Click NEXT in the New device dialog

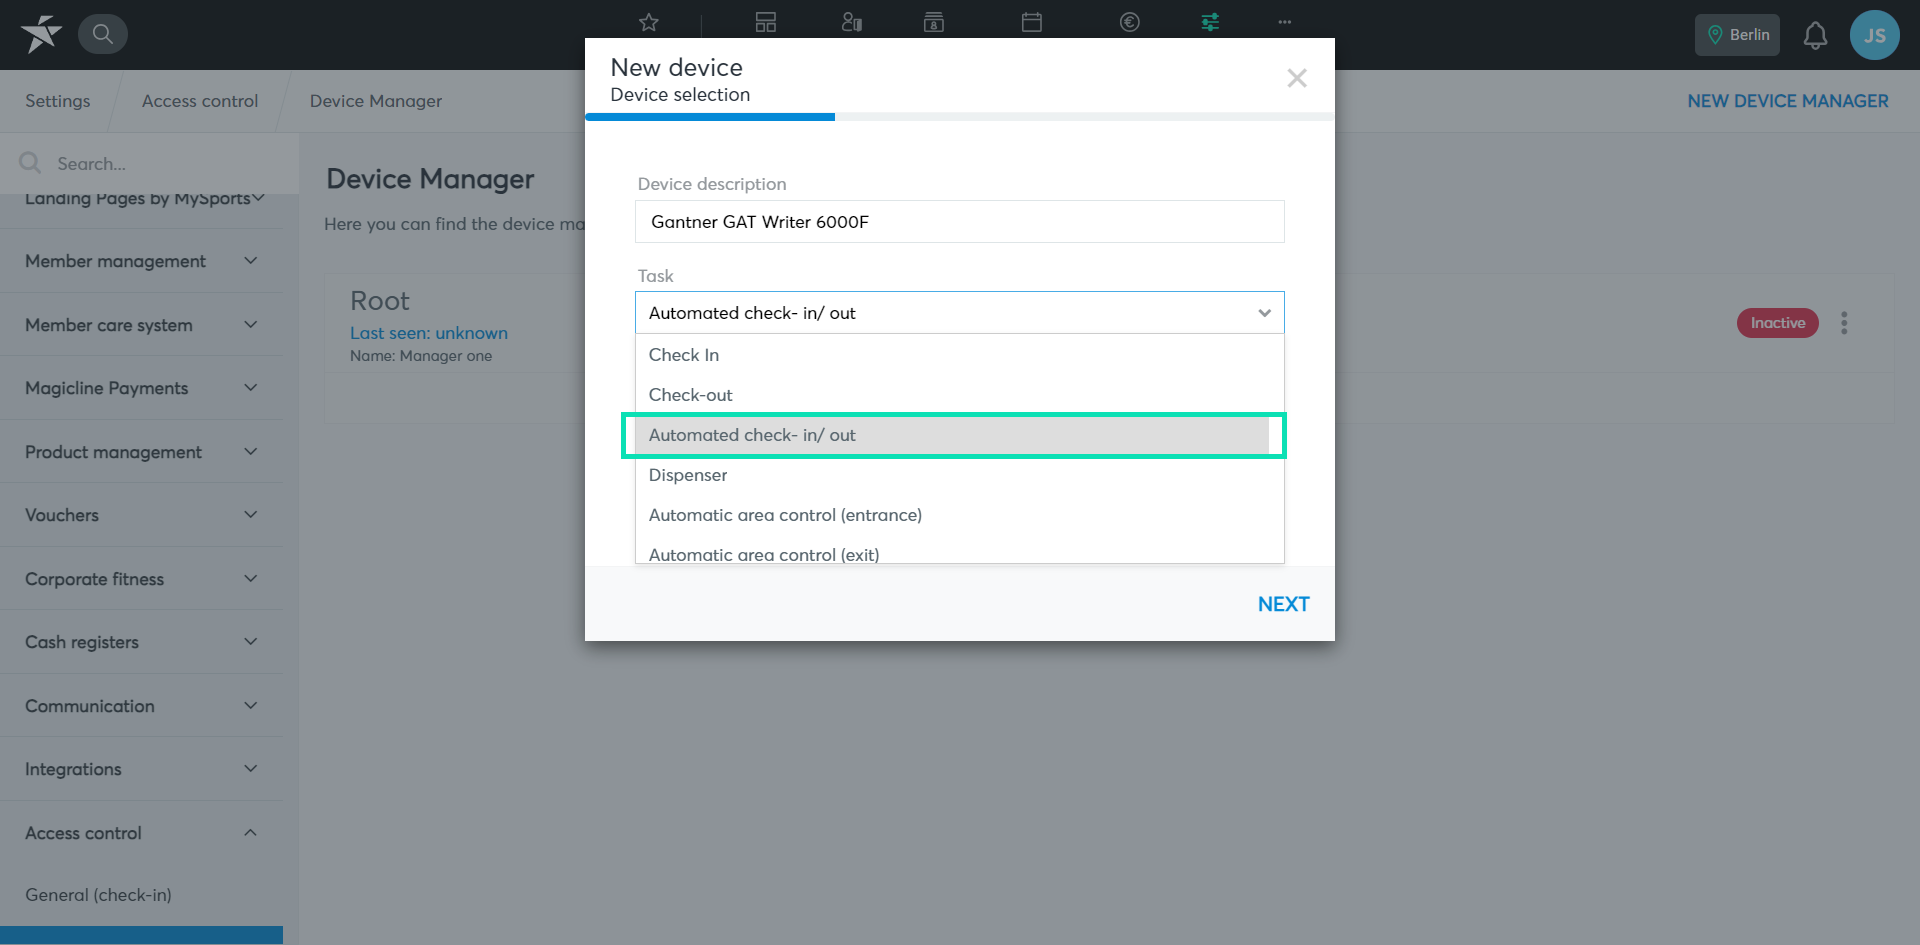(1283, 604)
